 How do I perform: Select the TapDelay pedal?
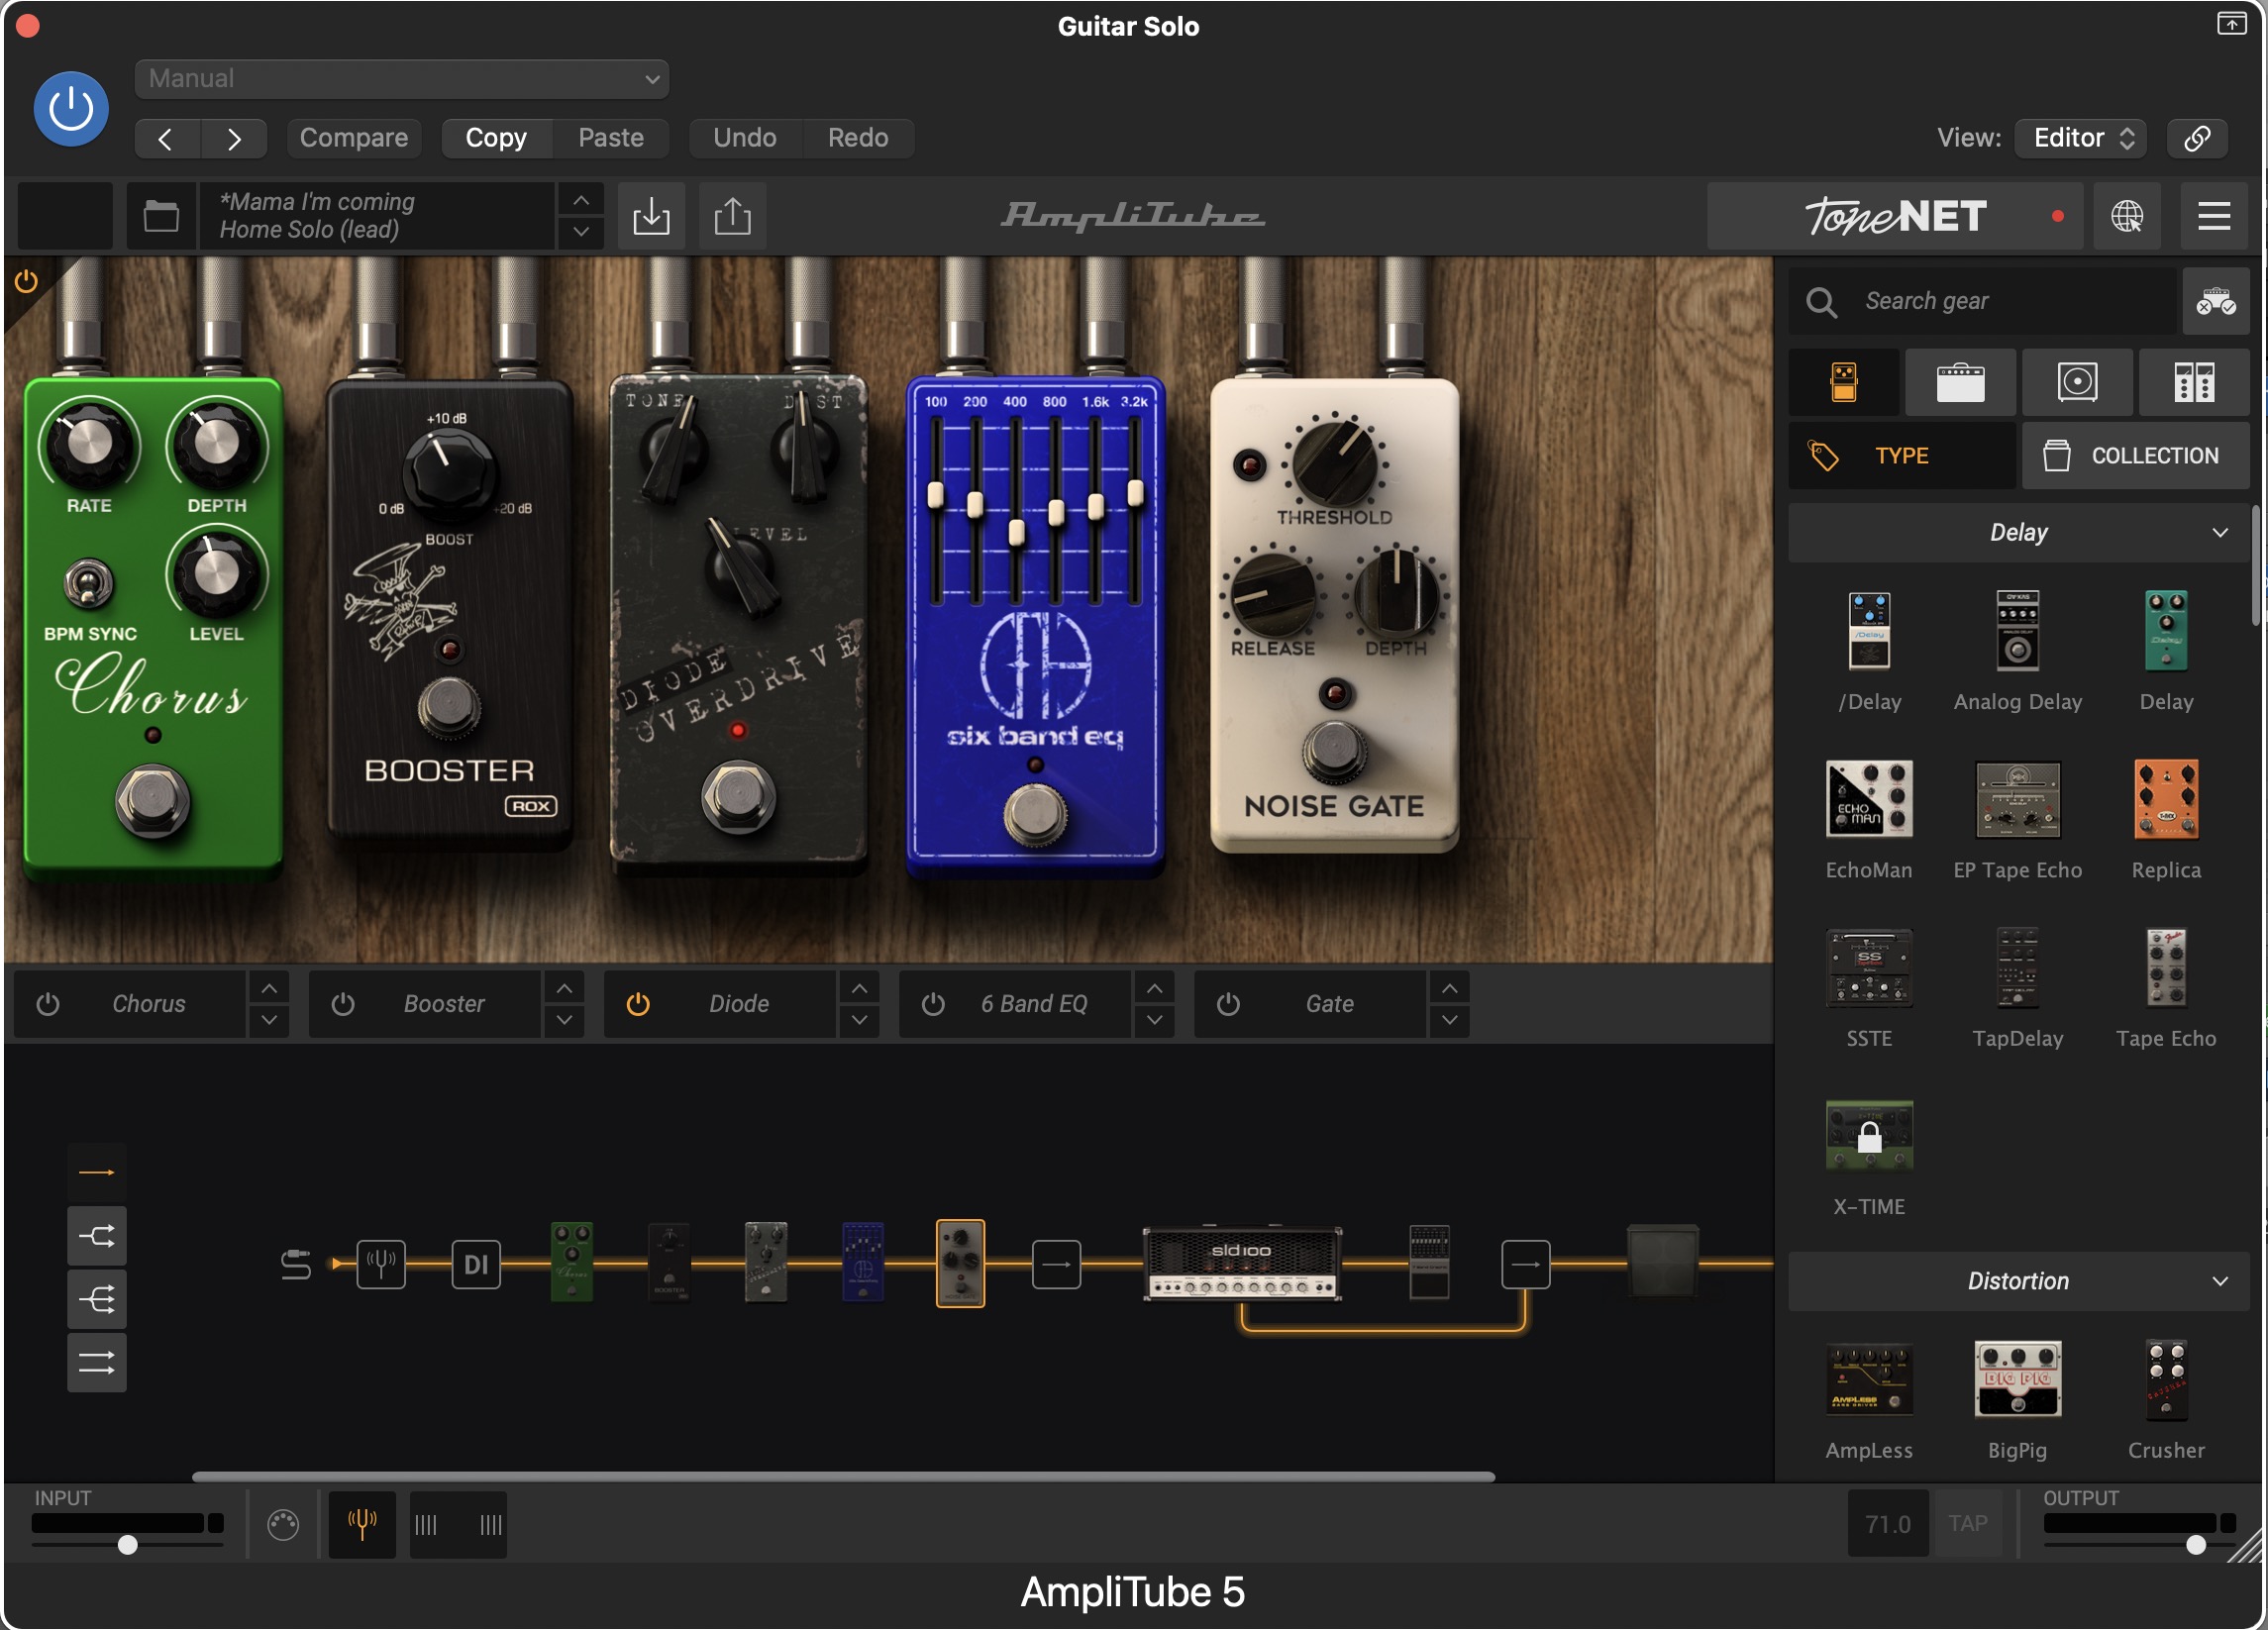point(2018,968)
